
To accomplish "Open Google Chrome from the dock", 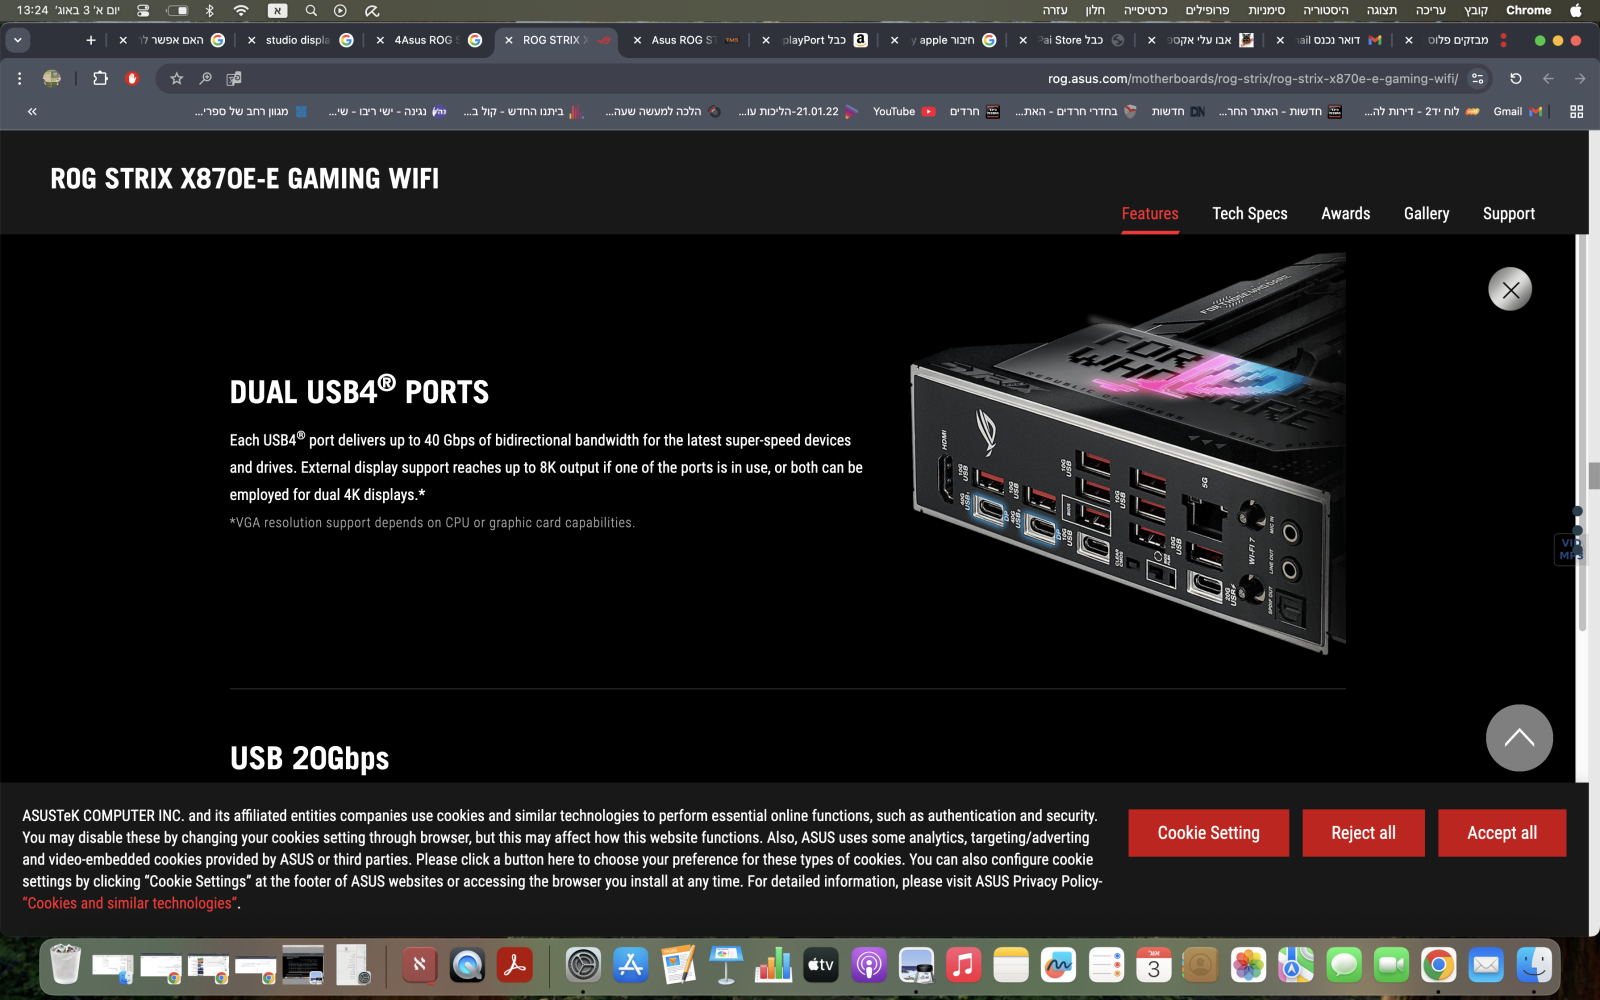I will point(1438,965).
